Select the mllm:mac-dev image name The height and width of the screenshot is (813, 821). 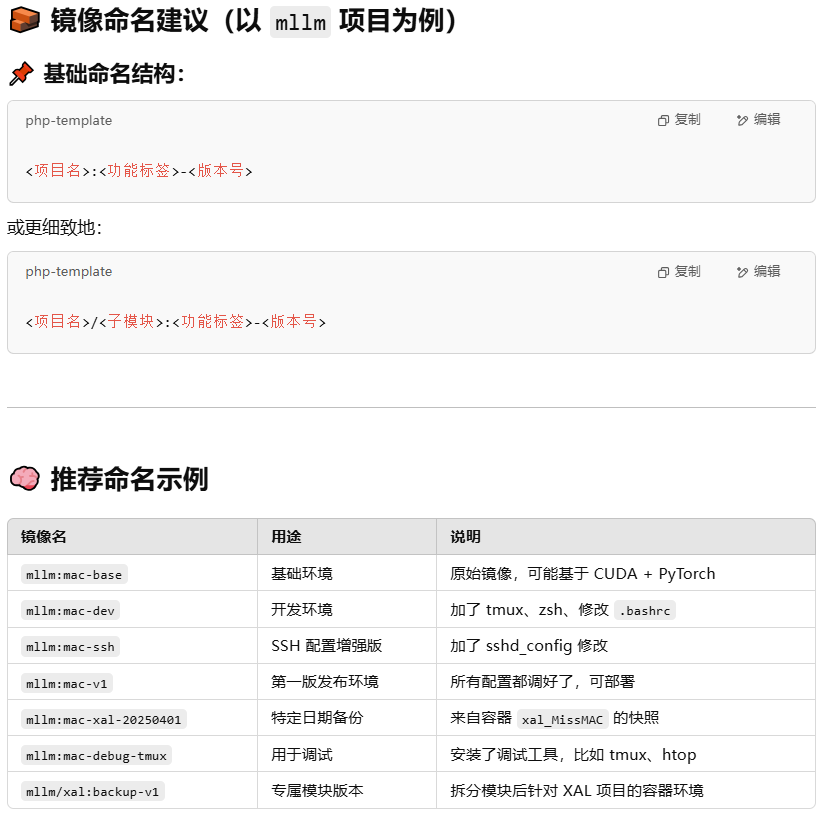tap(70, 610)
